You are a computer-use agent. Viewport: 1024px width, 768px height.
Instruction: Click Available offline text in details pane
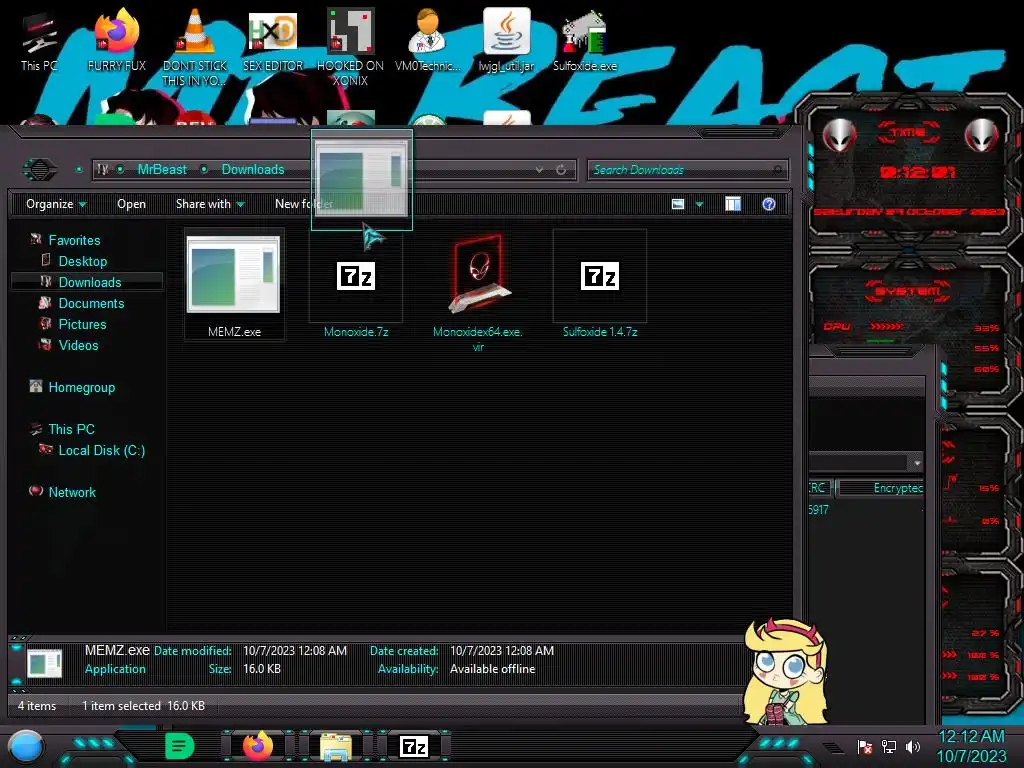[492, 669]
